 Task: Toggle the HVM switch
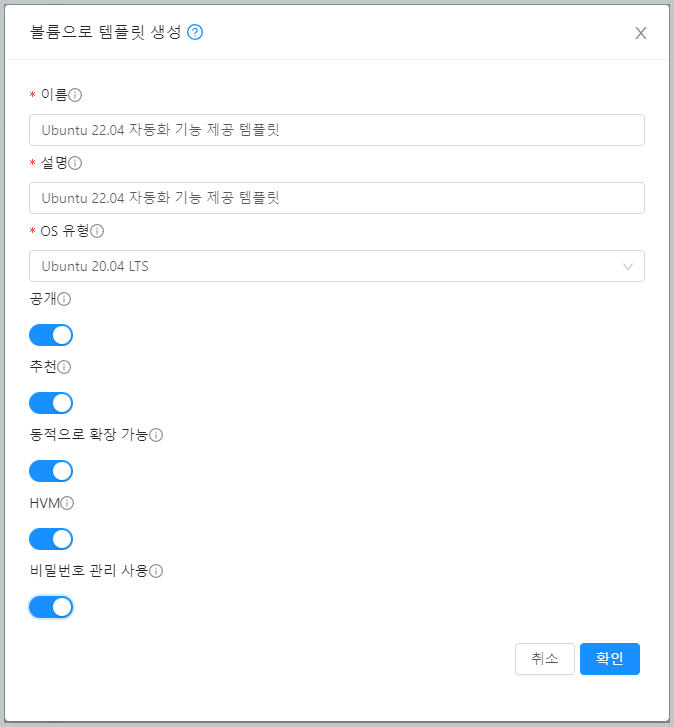(51, 539)
